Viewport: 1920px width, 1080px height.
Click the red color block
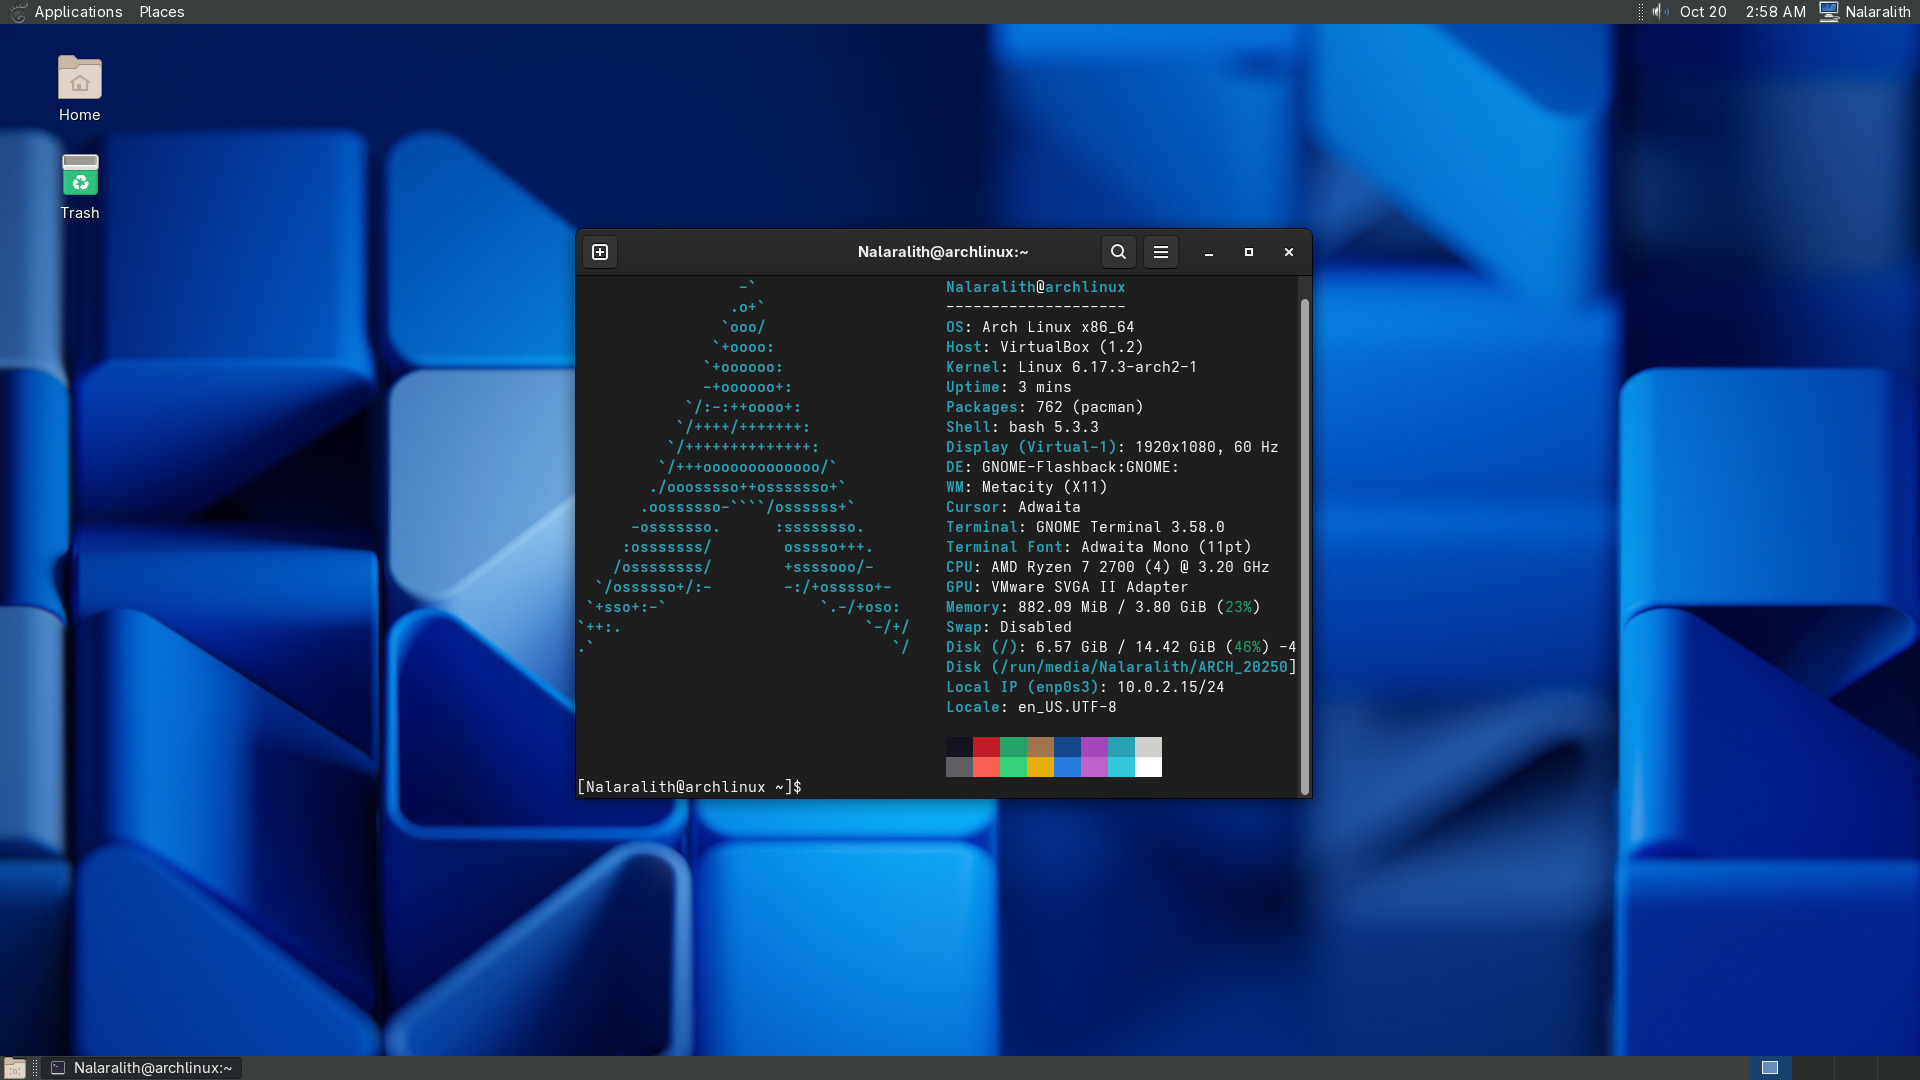986,747
